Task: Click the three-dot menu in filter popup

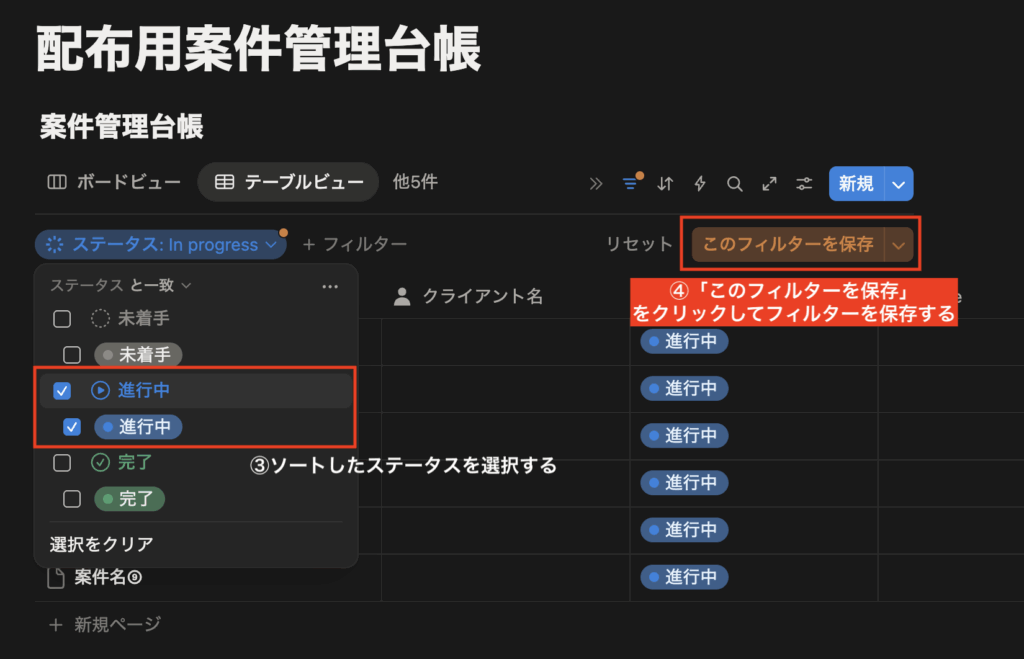Action: (x=330, y=286)
